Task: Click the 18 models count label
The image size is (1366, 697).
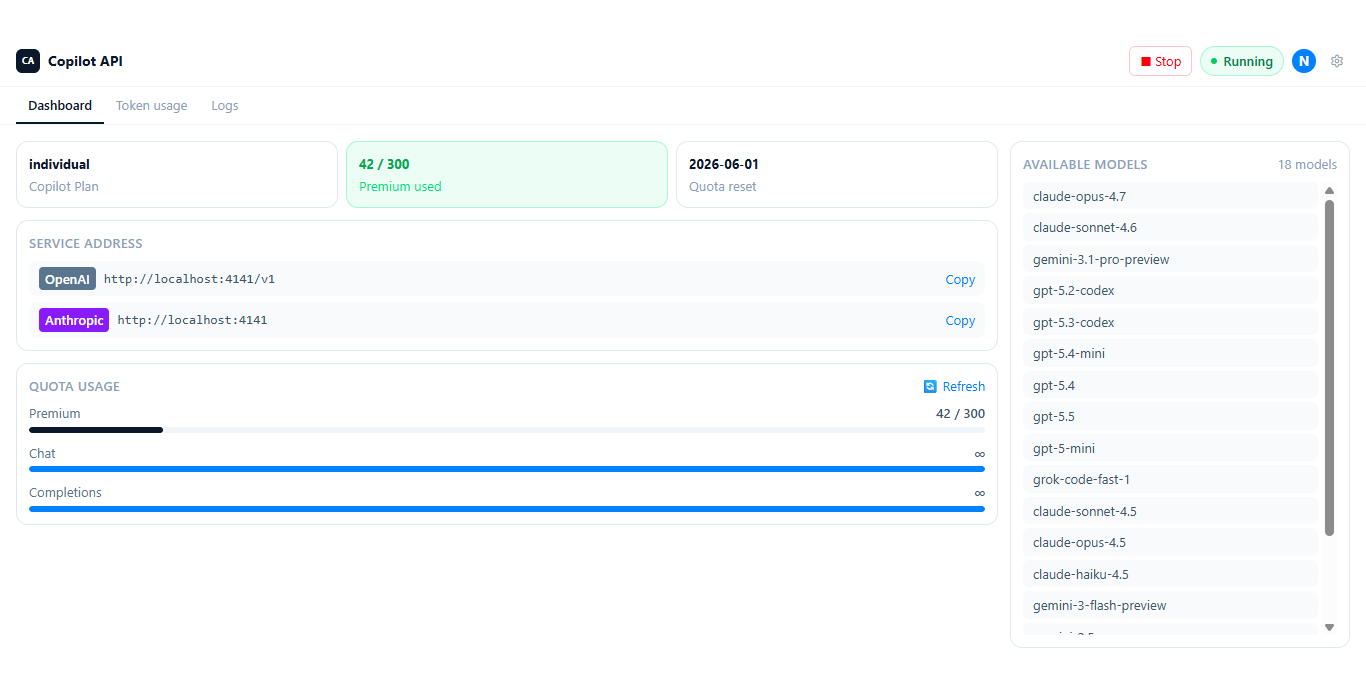Action: tap(1307, 164)
